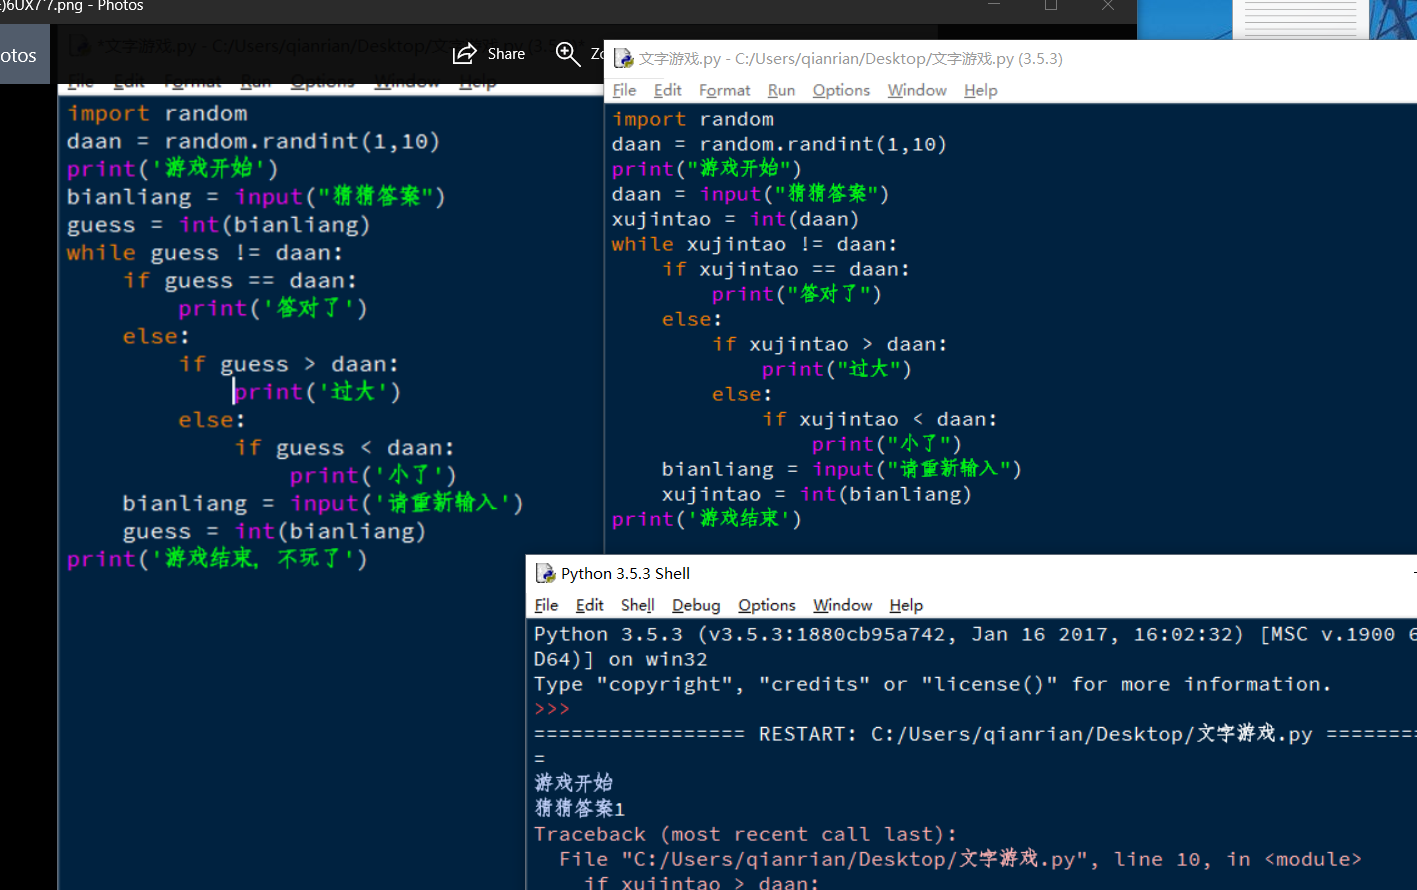1417x890 pixels.
Task: Click 'if guess > daan:' line in photo
Action: [289, 365]
